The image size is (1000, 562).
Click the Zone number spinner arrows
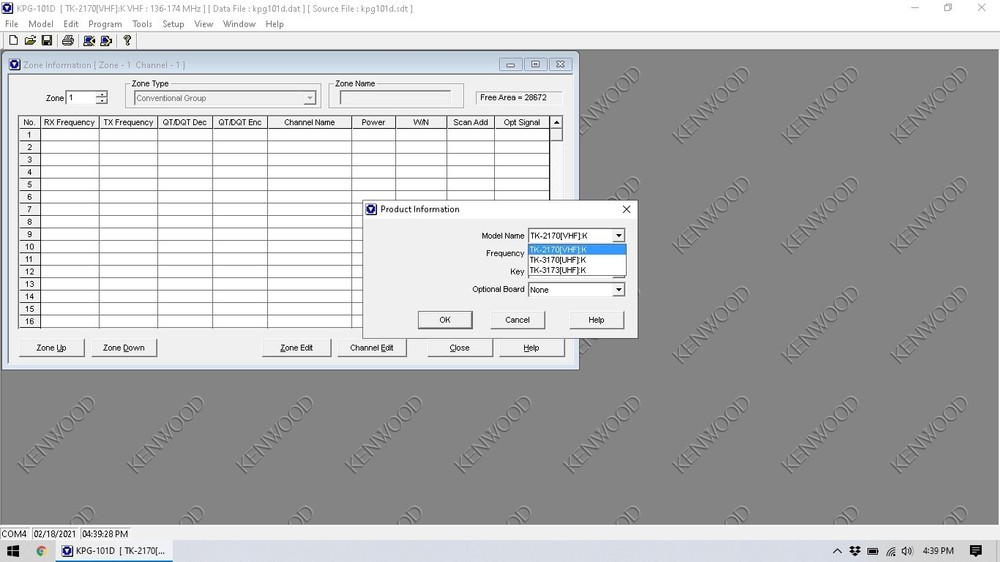pos(102,98)
